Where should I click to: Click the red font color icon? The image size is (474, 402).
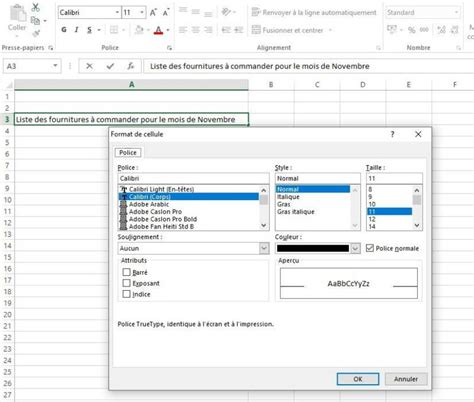point(159,30)
